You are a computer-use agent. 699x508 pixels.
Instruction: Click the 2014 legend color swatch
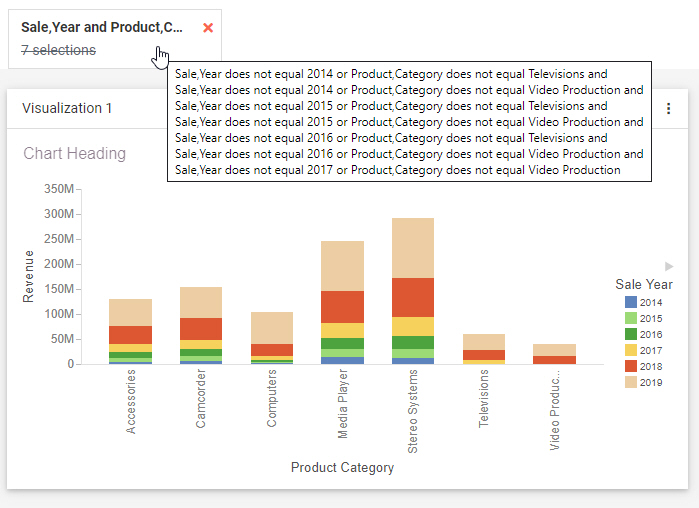630,302
